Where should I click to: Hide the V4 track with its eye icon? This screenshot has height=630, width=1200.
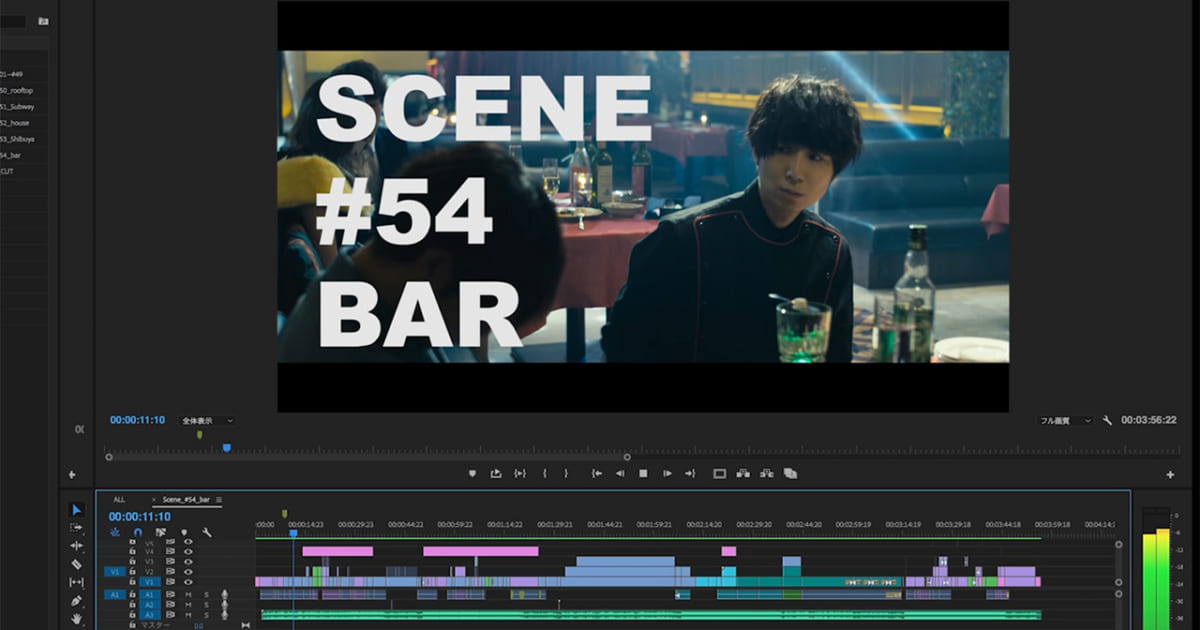pyautogui.click(x=188, y=551)
